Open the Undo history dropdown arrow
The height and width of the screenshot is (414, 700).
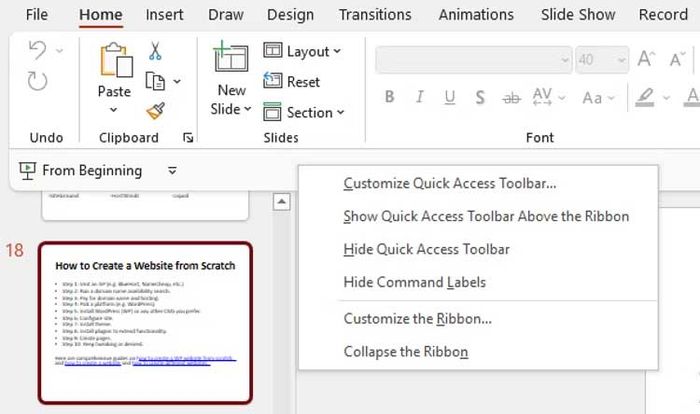pyautogui.click(x=59, y=50)
